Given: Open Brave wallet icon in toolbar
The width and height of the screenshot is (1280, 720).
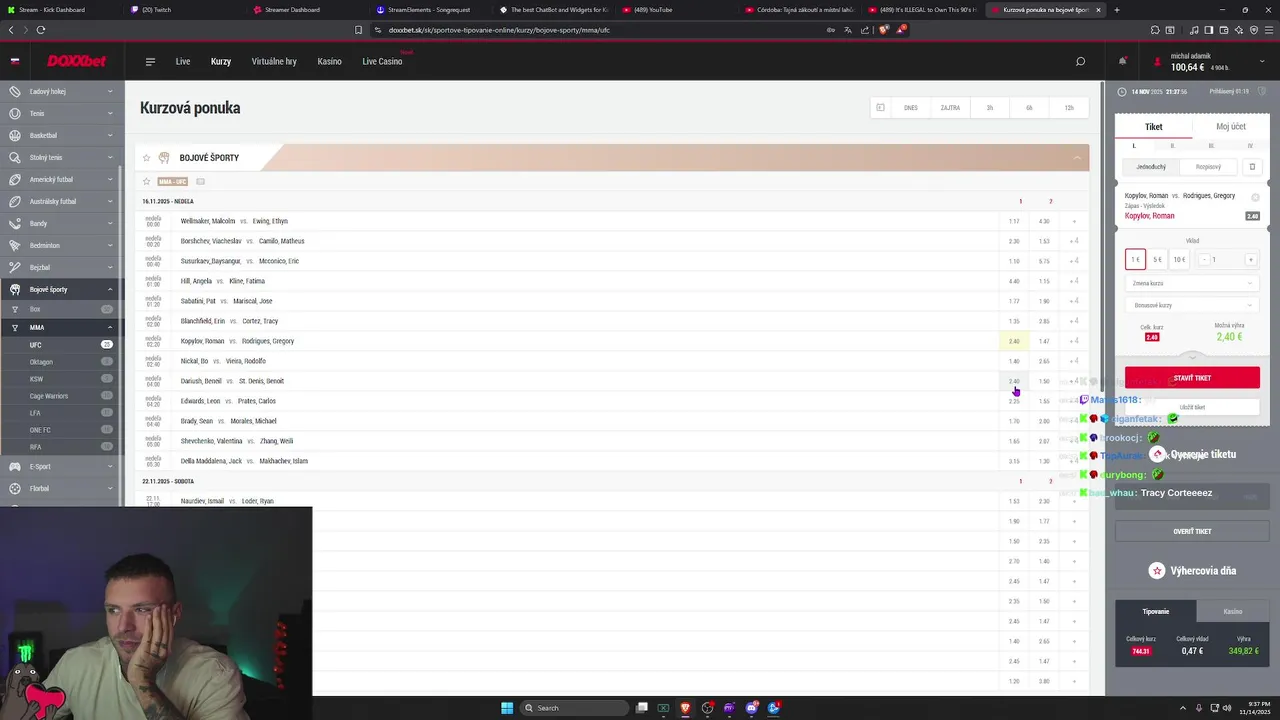Looking at the screenshot, I should (x=1223, y=30).
